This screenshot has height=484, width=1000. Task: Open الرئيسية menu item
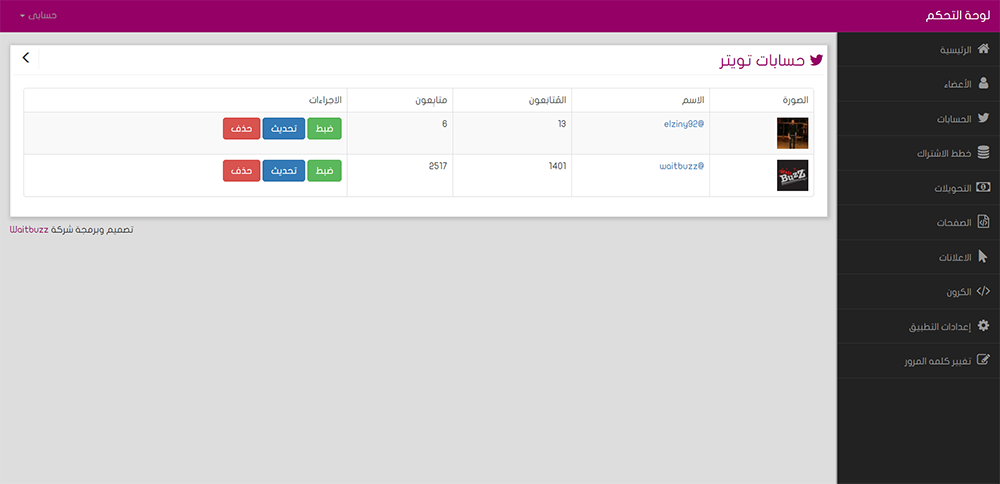[918, 50]
